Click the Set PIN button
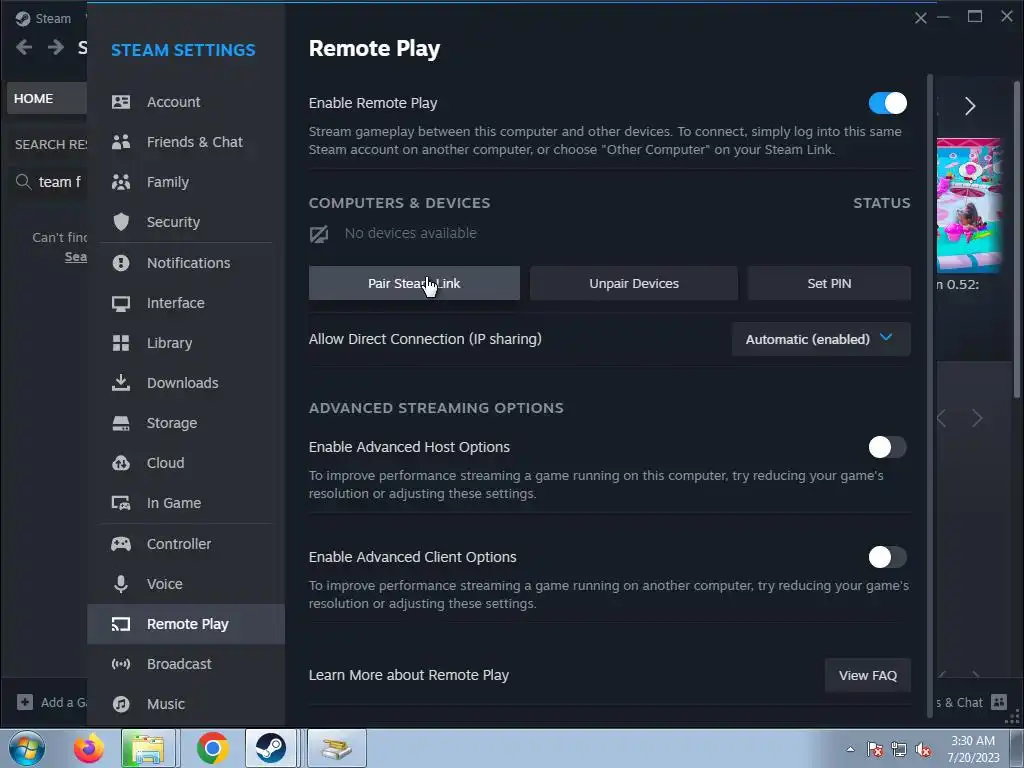1024x768 pixels. pos(829,283)
